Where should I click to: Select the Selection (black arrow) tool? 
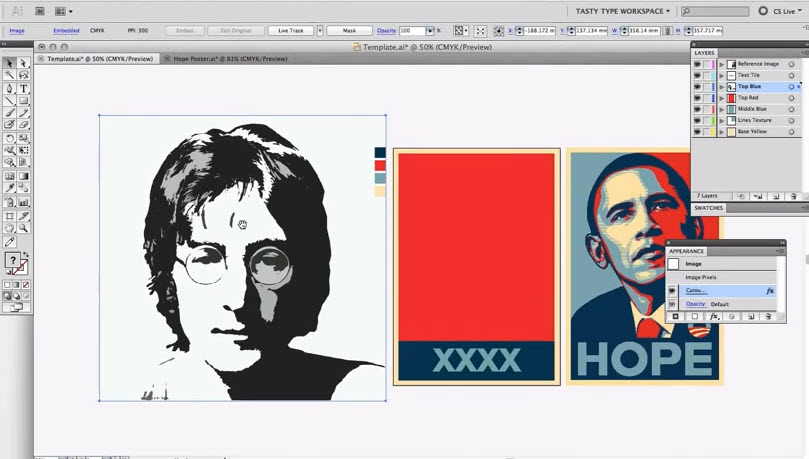9,63
